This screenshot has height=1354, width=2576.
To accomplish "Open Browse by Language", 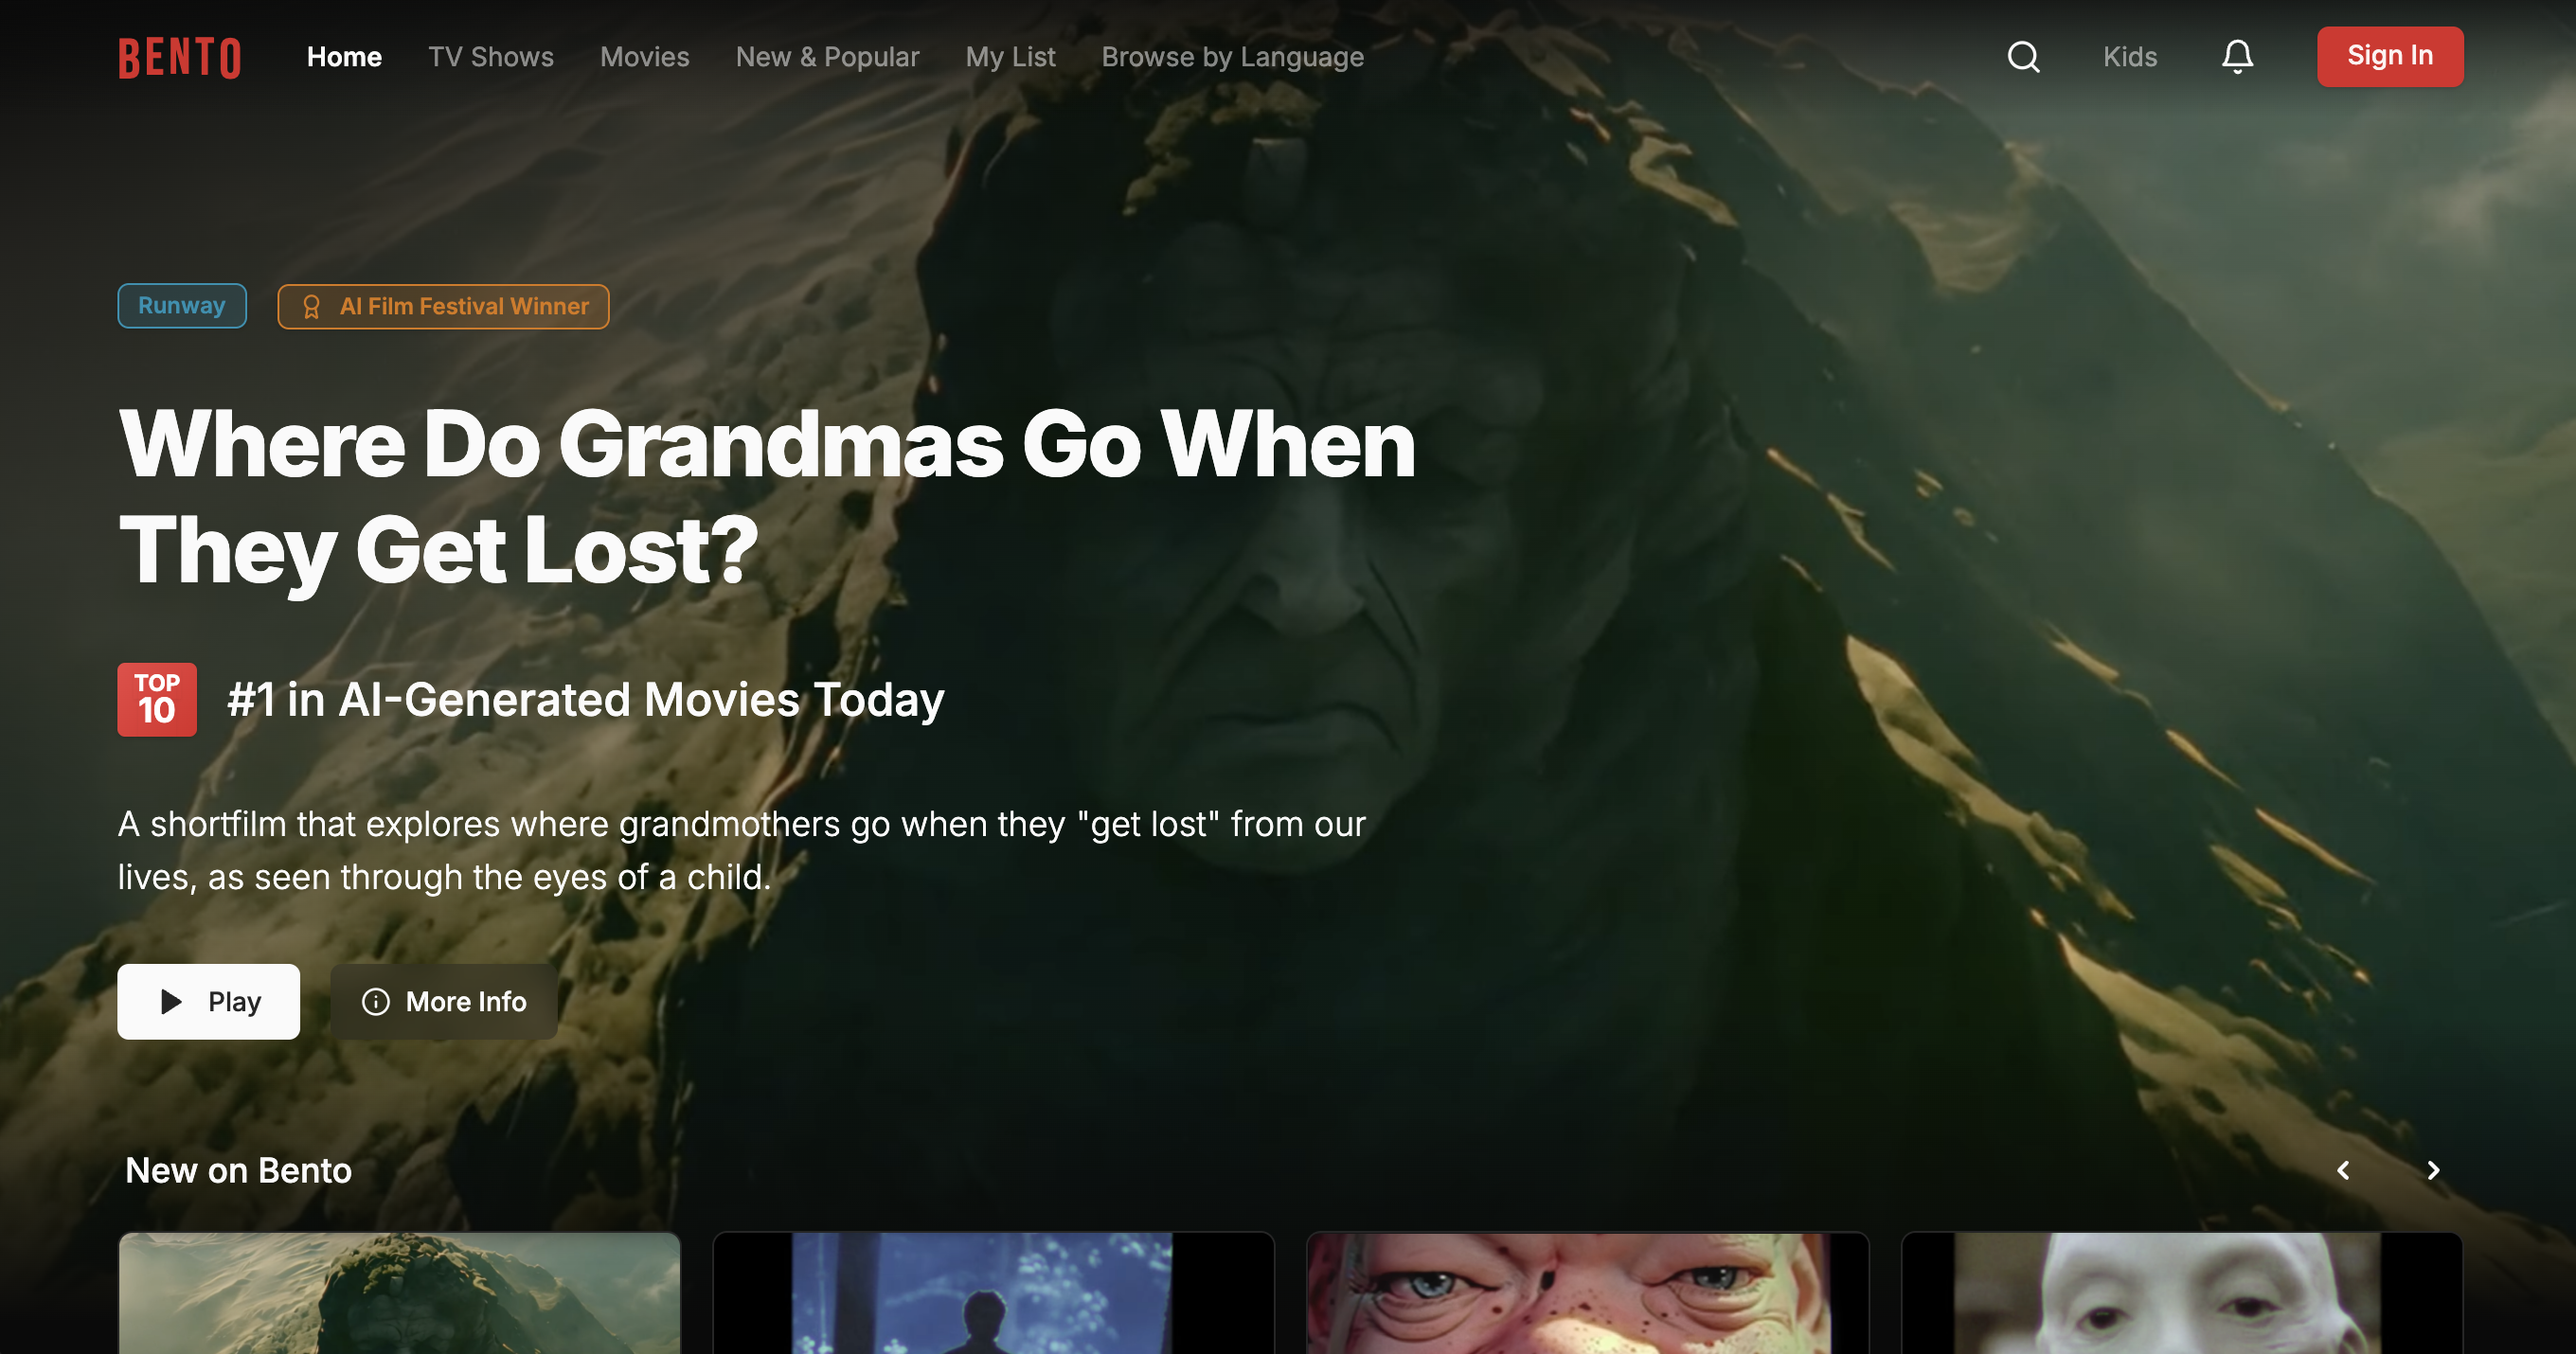I will (1233, 57).
